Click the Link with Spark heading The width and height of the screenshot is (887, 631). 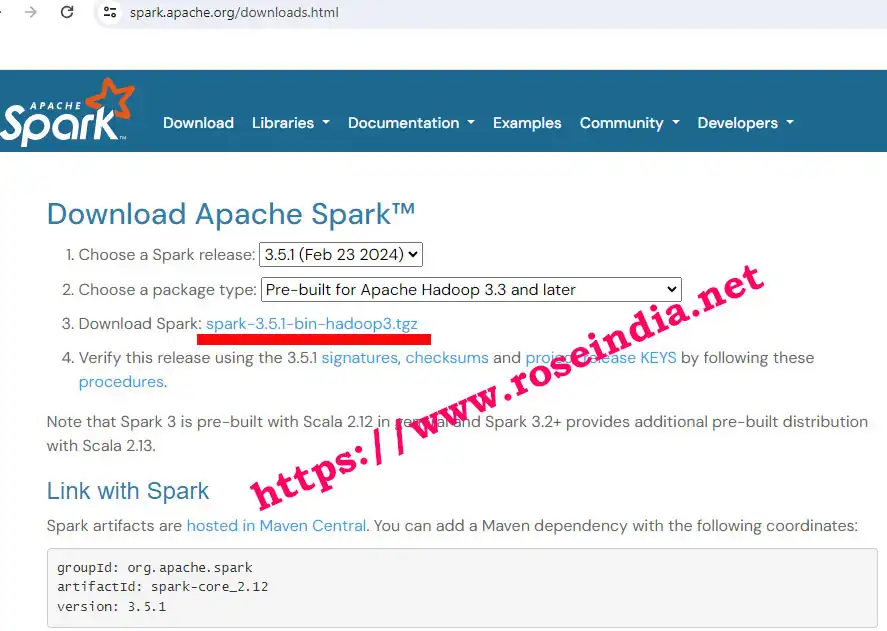(128, 491)
